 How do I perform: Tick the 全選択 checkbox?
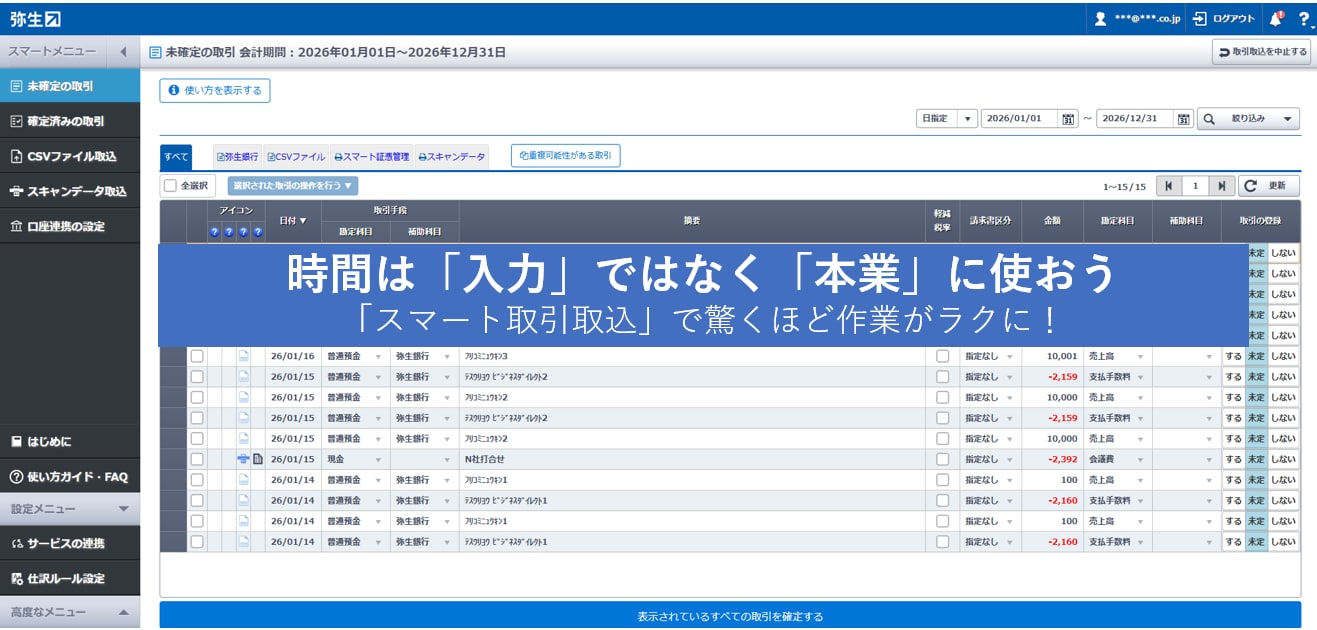pos(170,186)
